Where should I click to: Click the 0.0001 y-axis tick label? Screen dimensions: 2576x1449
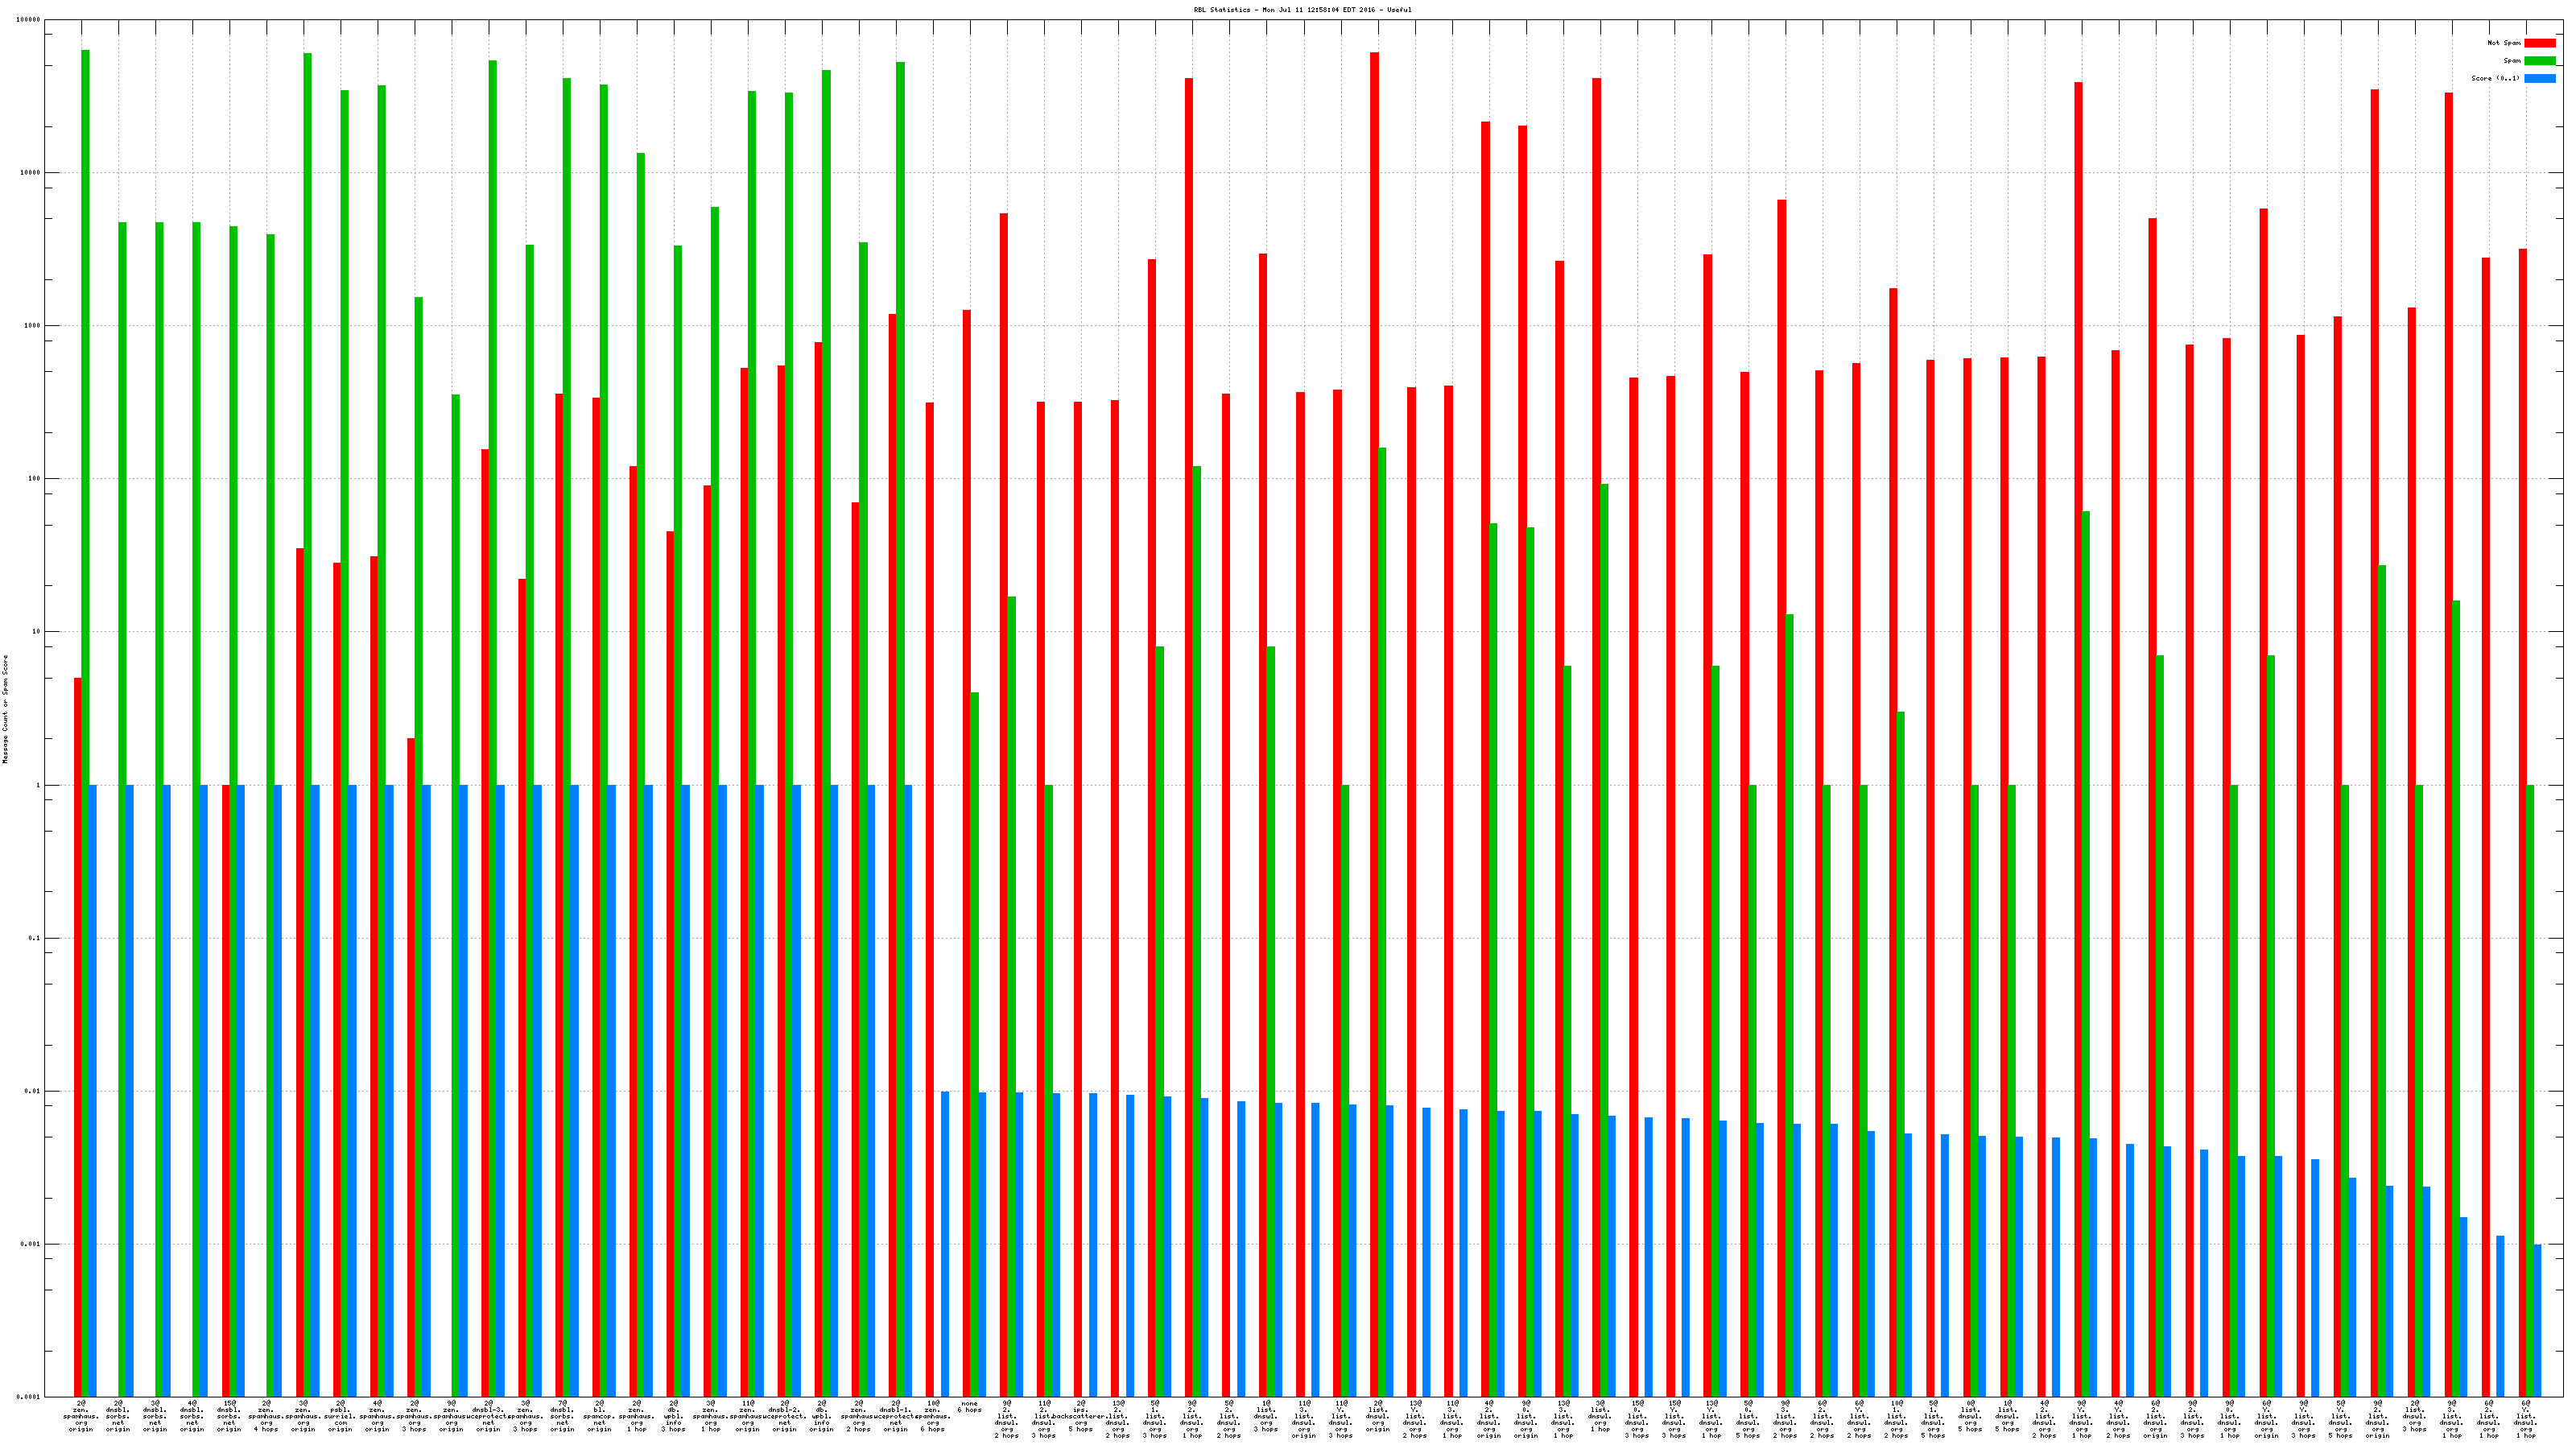click(29, 1397)
